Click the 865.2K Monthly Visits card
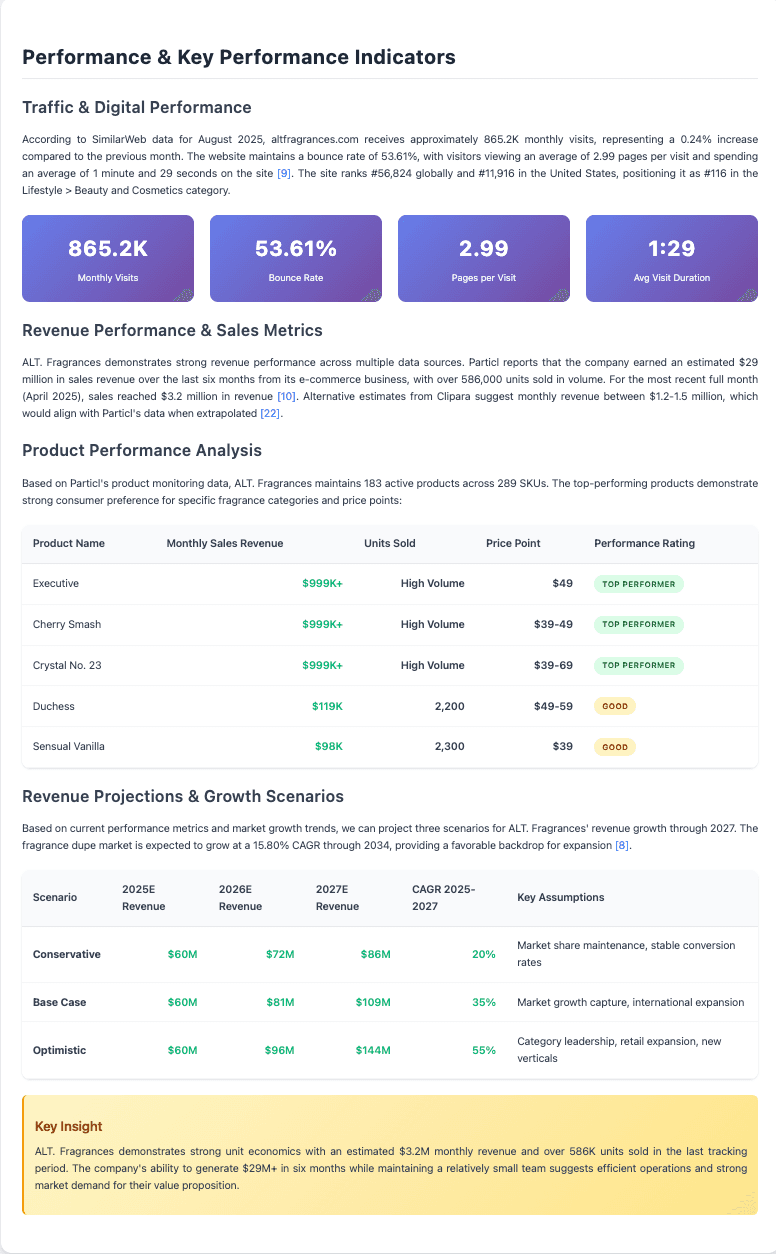This screenshot has width=776, height=1254. coord(108,258)
